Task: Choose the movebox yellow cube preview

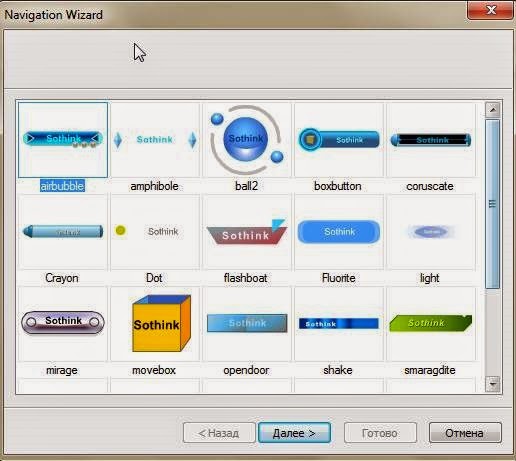Action: (x=155, y=324)
